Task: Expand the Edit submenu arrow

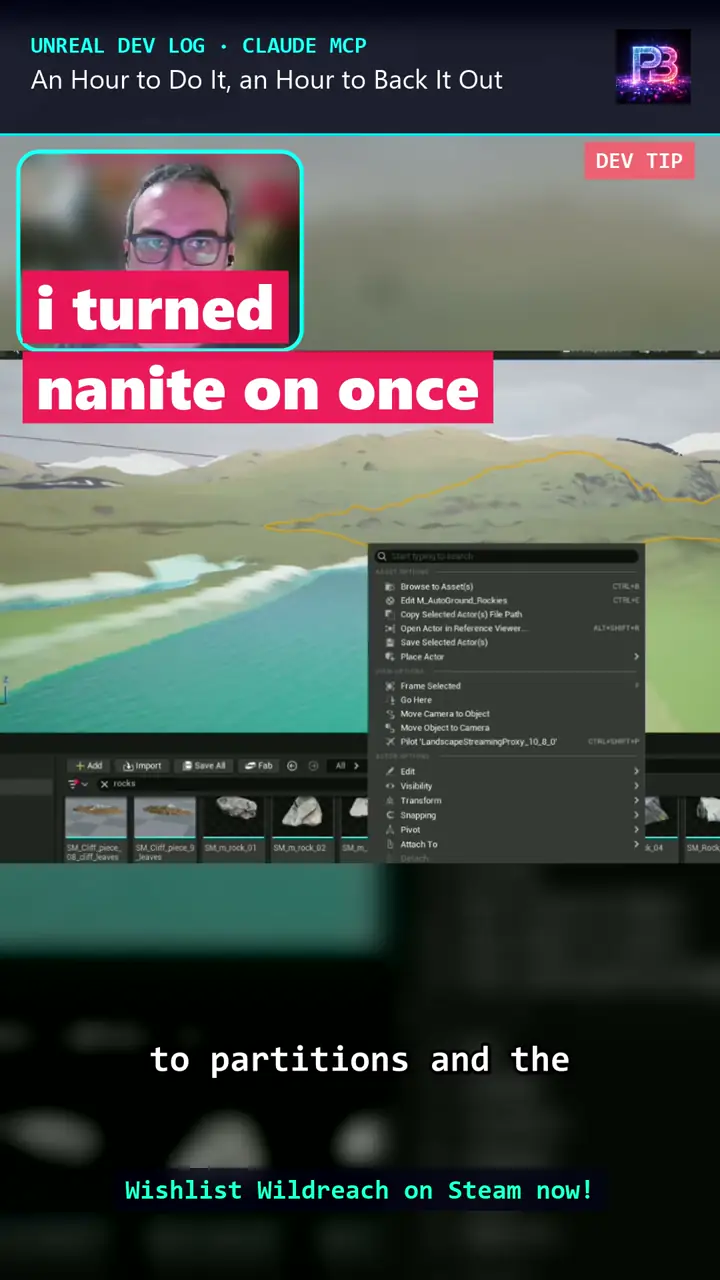Action: 636,772
